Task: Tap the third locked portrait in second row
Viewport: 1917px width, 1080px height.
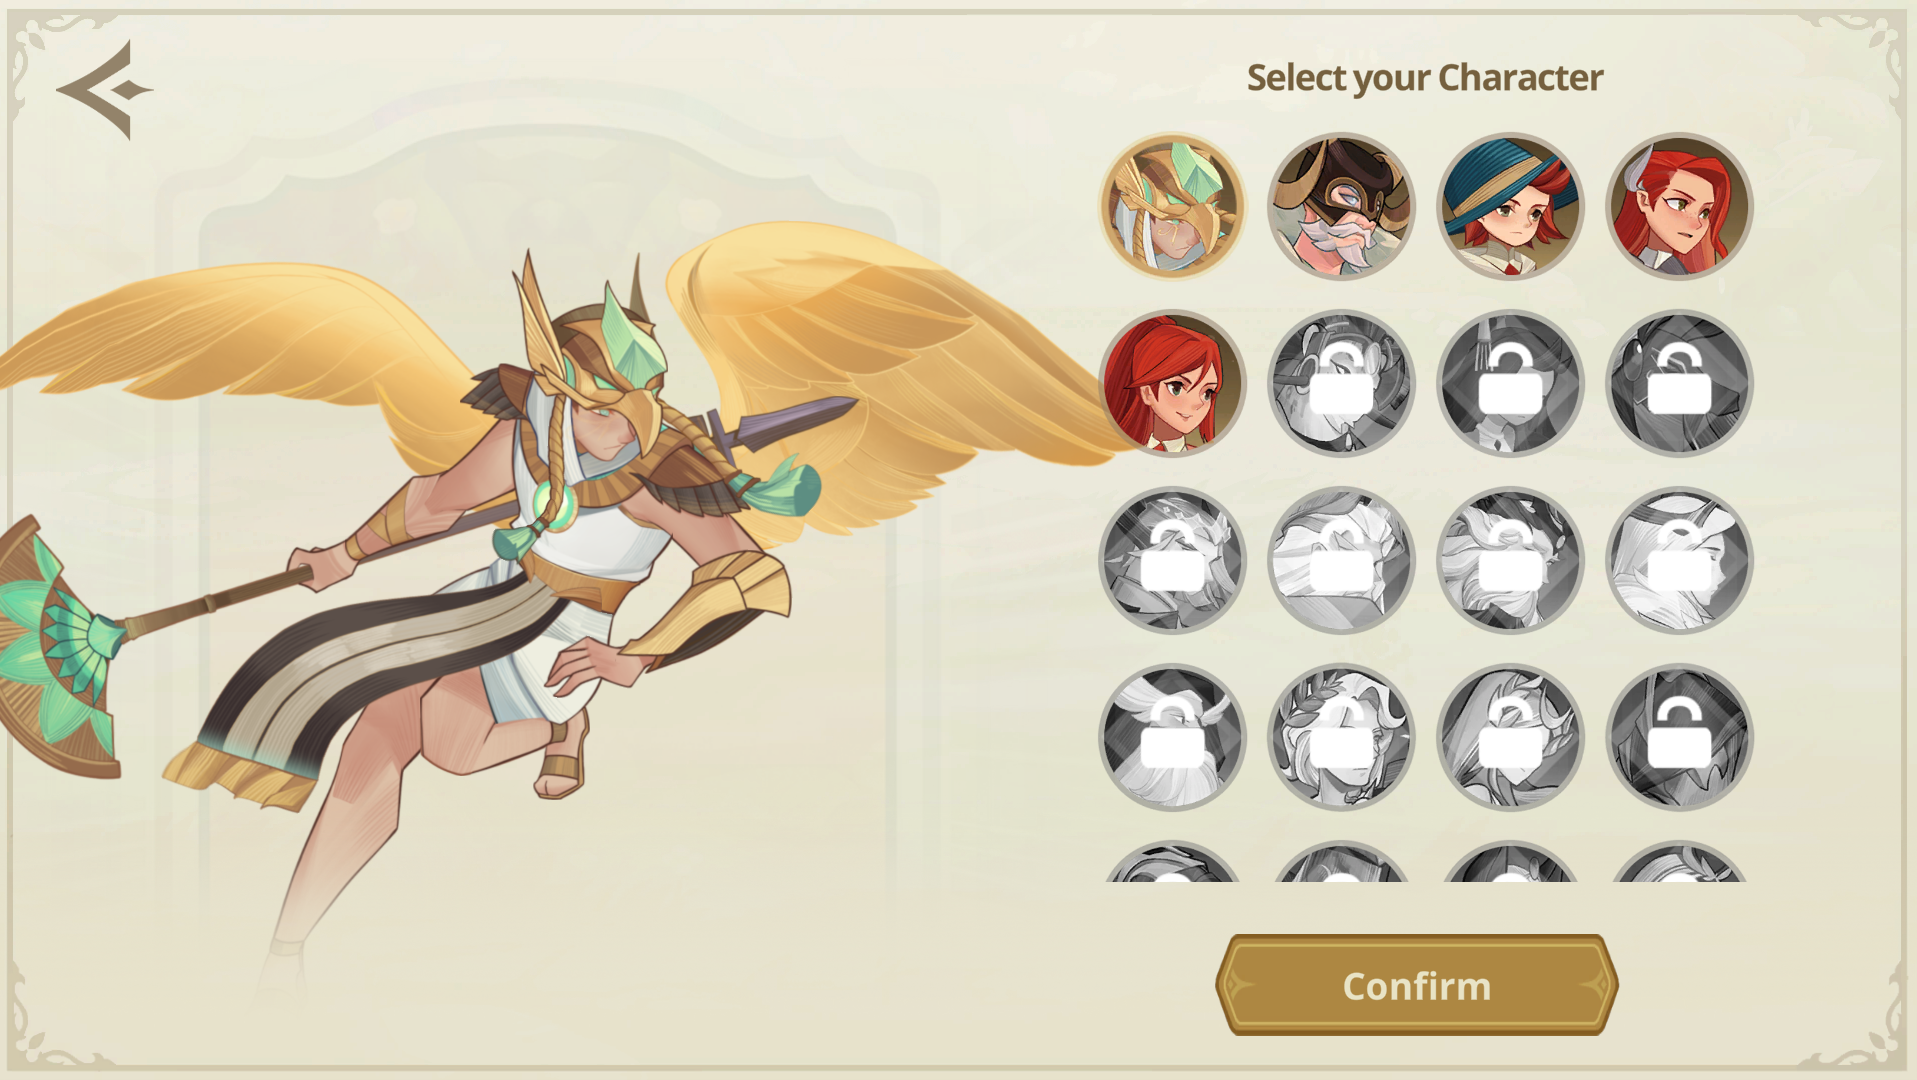Action: point(1679,384)
